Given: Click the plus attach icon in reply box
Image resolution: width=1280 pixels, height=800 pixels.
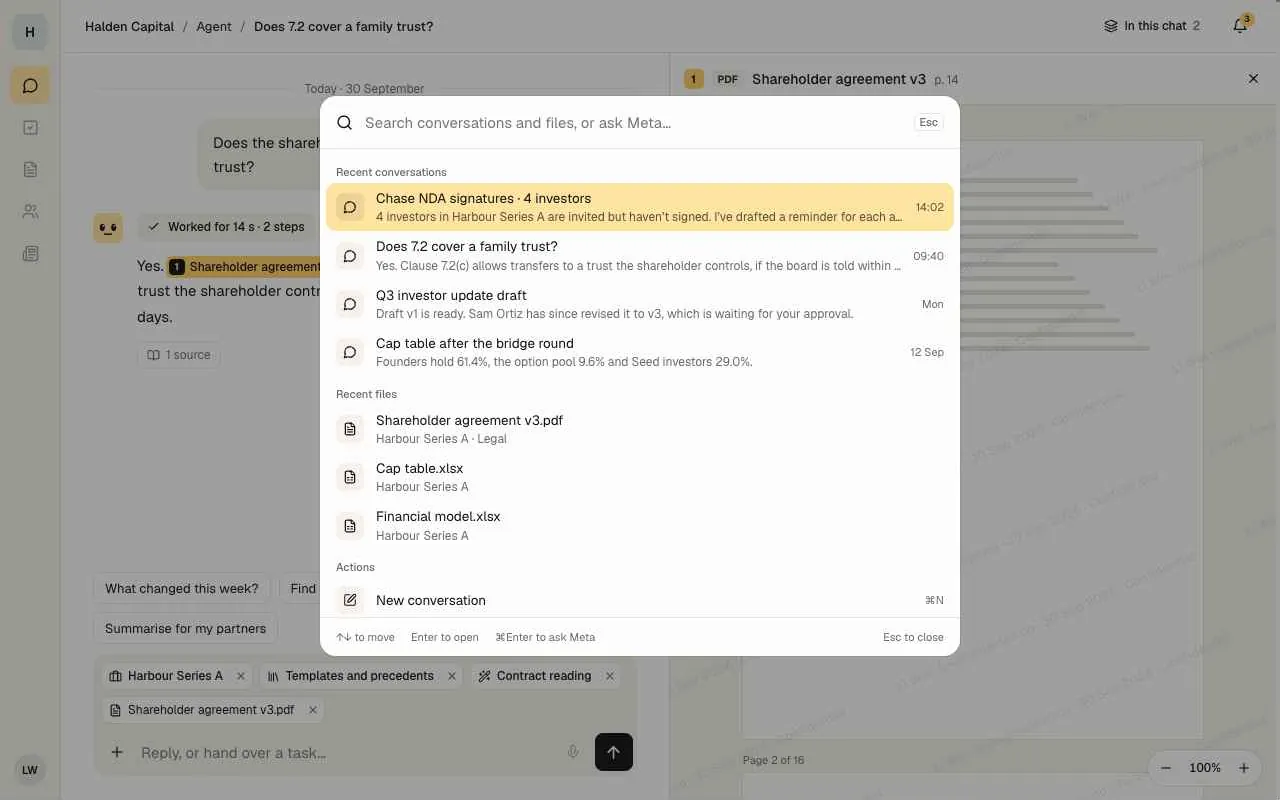Looking at the screenshot, I should 117,752.
